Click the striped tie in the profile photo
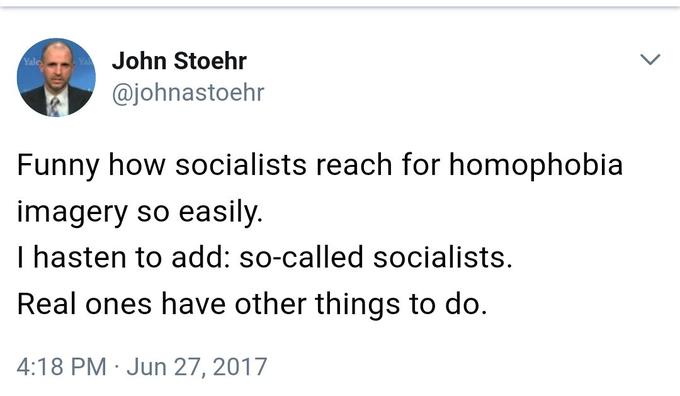This screenshot has width=680, height=396. (54, 106)
